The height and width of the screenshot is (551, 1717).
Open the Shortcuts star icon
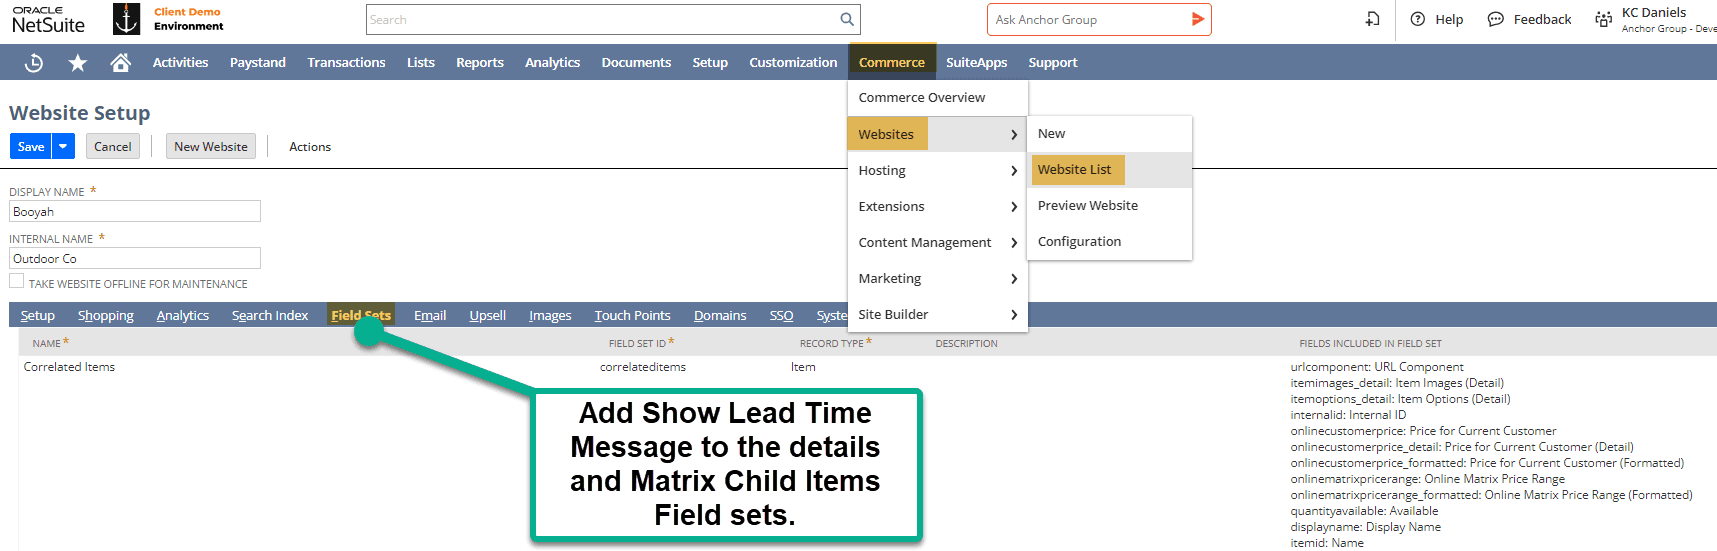pos(77,62)
